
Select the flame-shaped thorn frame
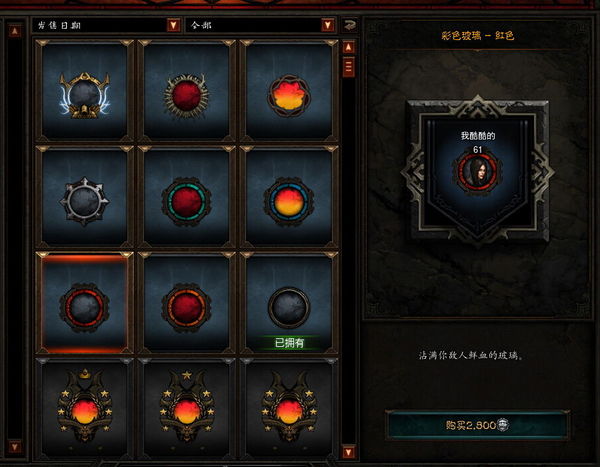click(x=289, y=91)
